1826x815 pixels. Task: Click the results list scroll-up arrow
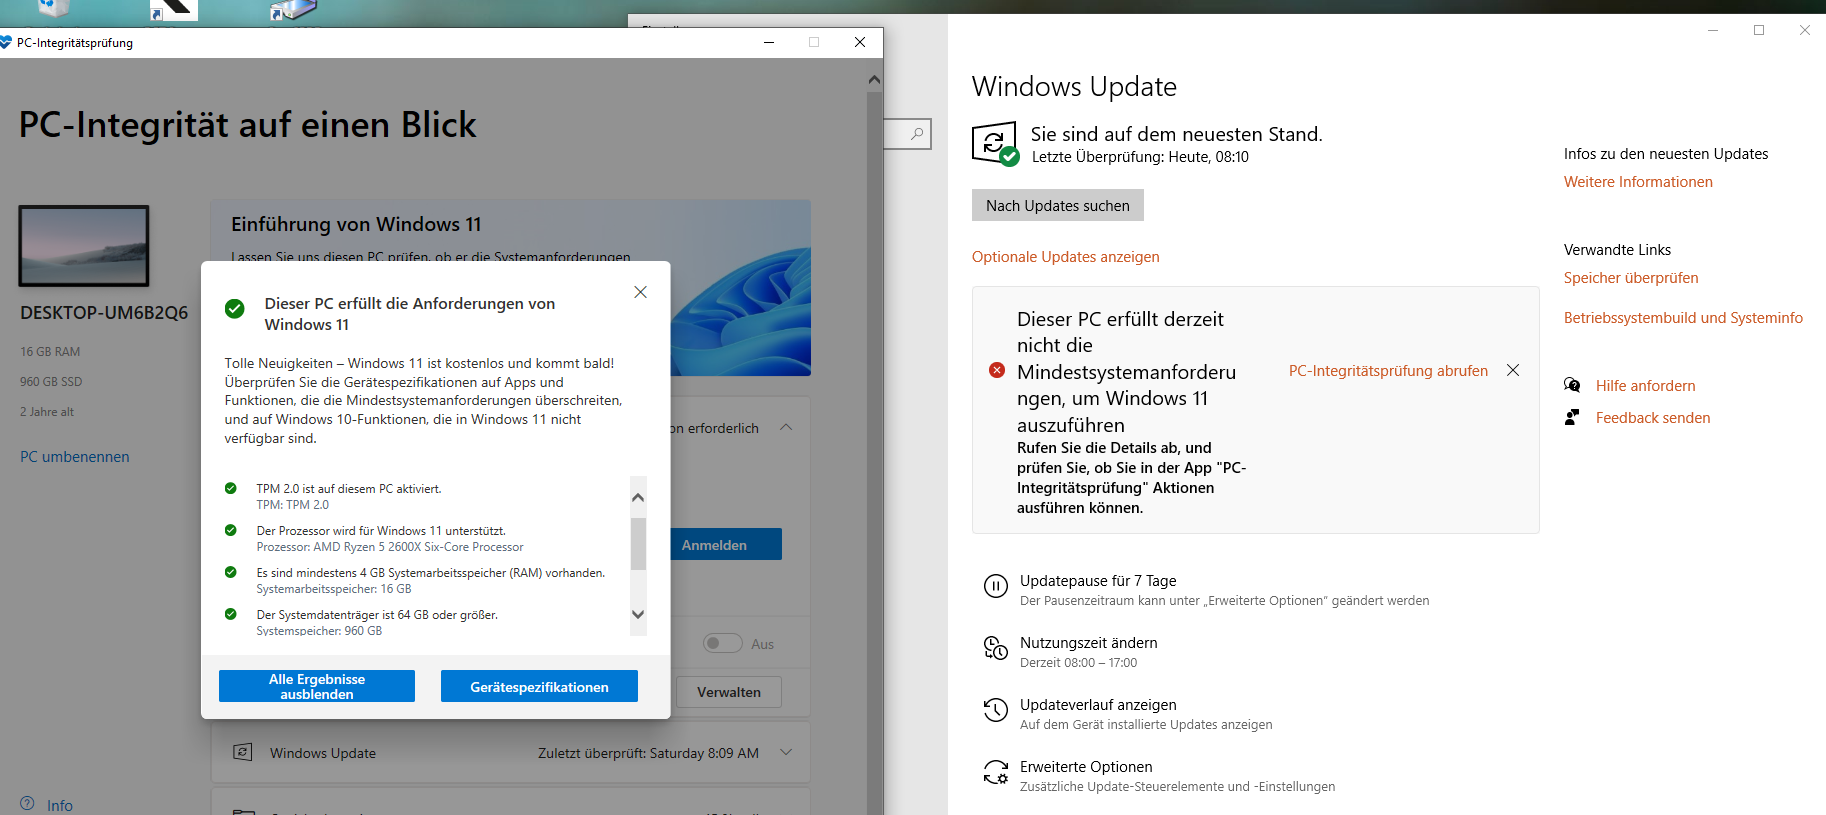pyautogui.click(x=638, y=497)
